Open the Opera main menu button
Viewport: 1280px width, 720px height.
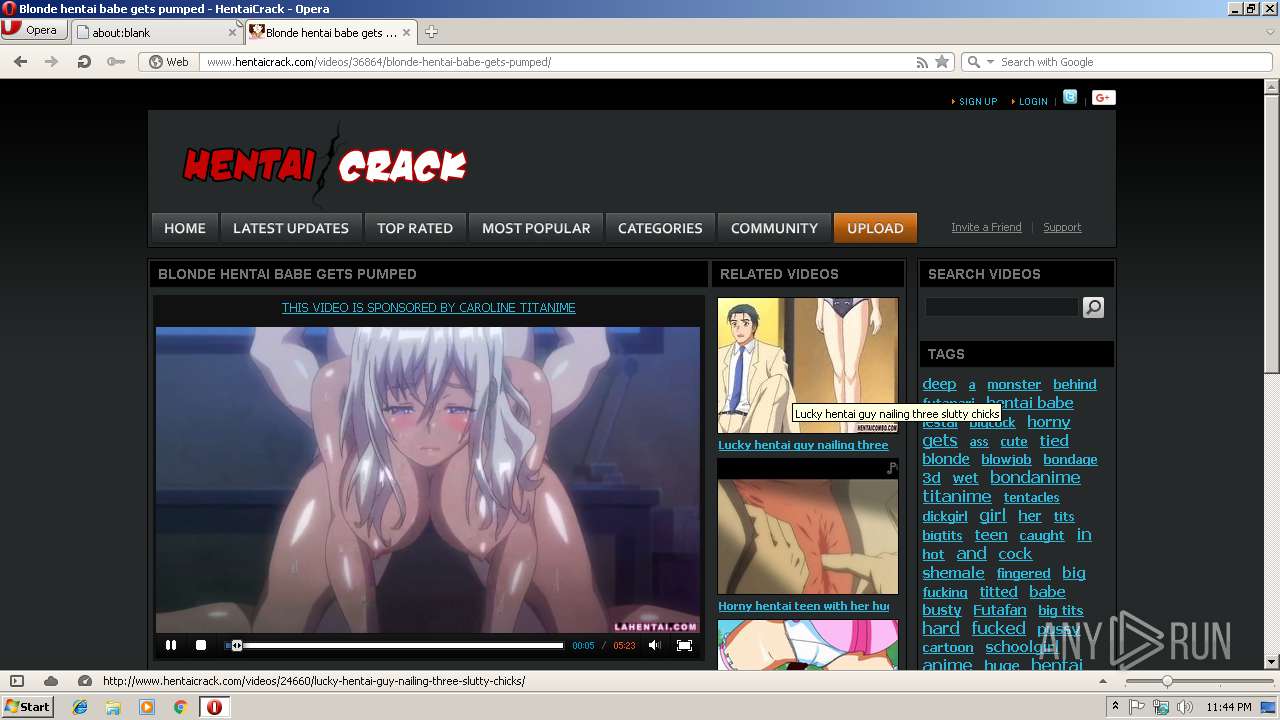33,30
